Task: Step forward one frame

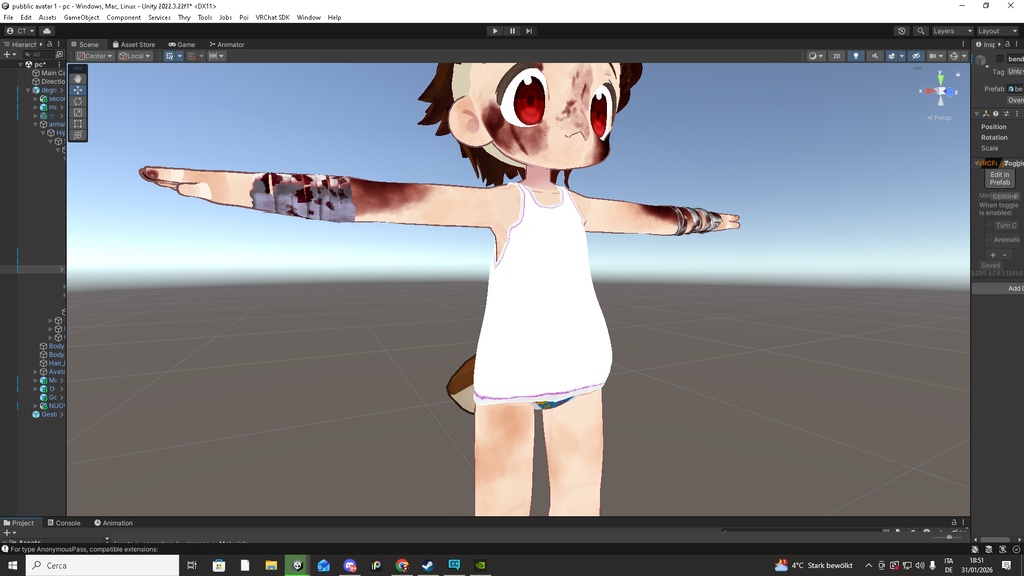Action: (x=529, y=31)
